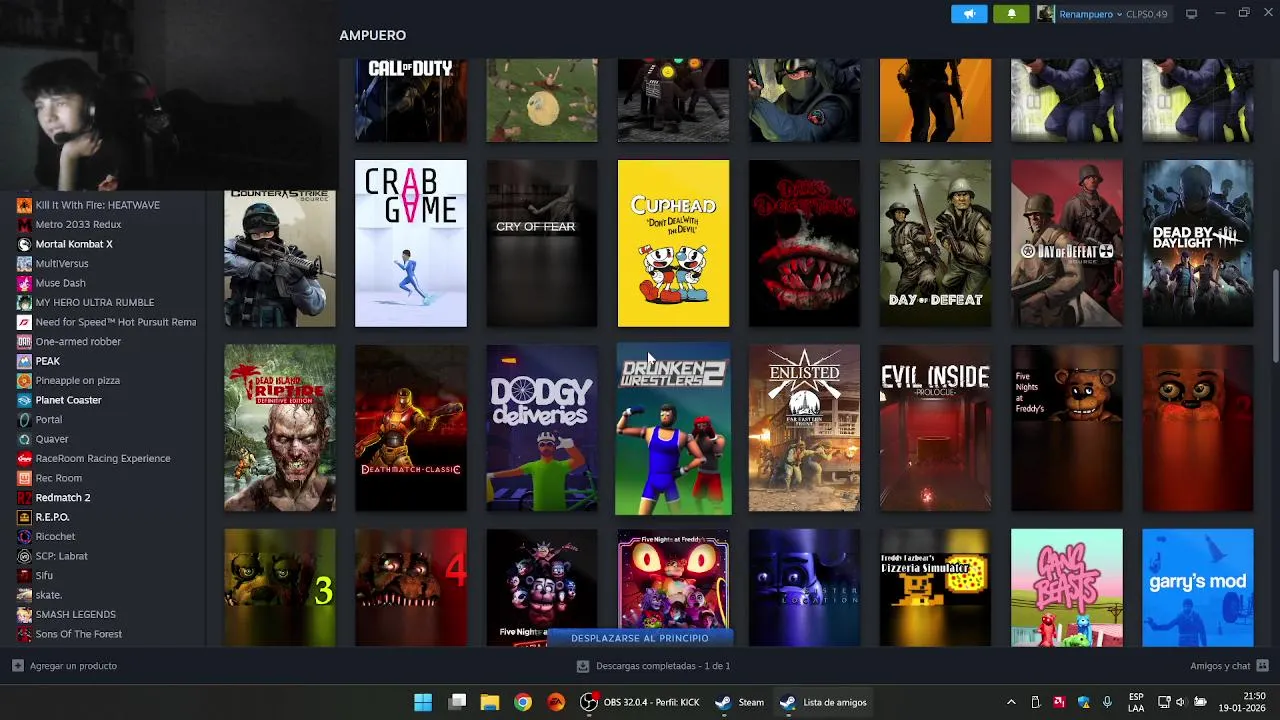Click the Planet Coaster game icon

[24, 400]
